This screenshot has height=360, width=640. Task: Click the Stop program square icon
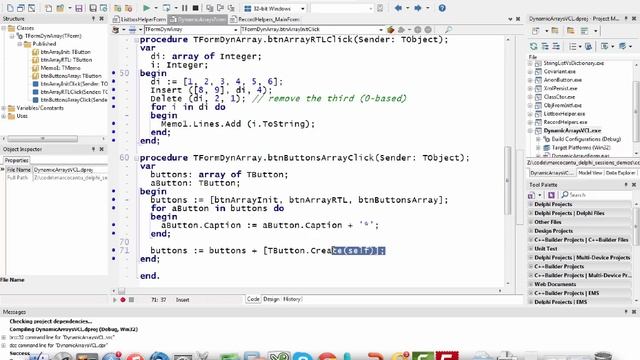click(x=196, y=8)
